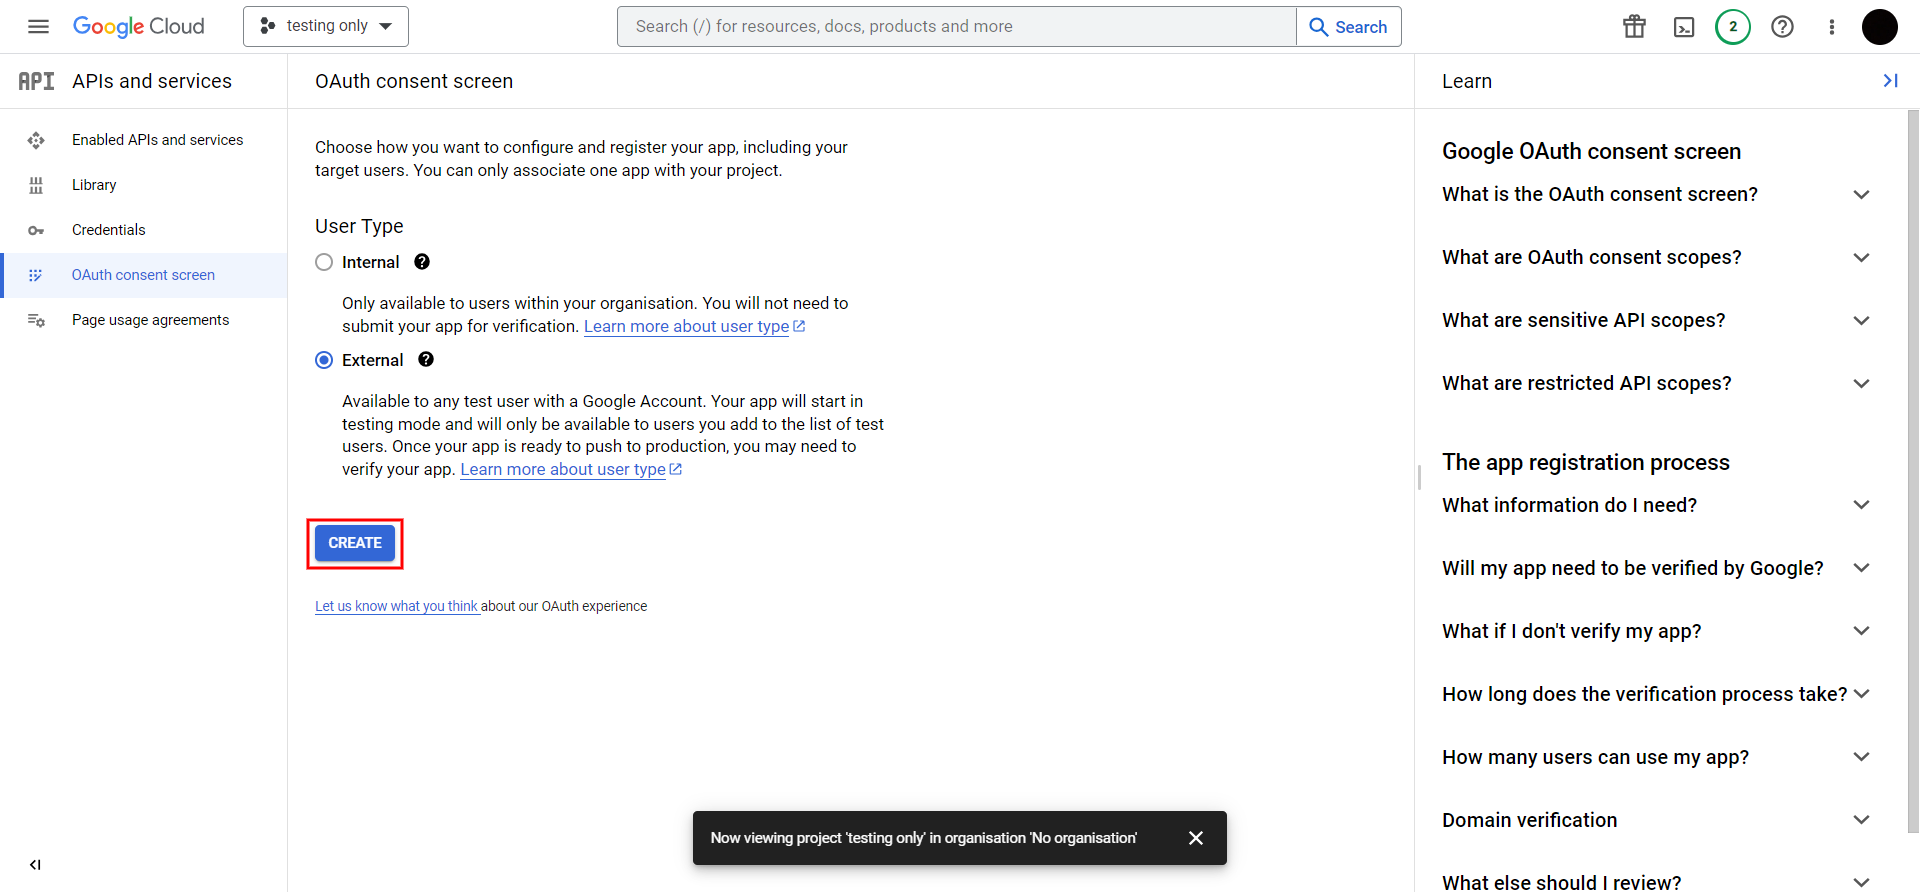Click the User Type heading text
The image size is (1921, 893).
[x=359, y=226]
